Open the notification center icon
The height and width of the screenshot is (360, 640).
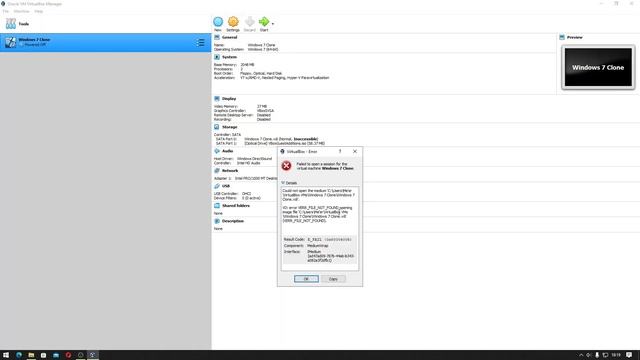tap(629, 355)
